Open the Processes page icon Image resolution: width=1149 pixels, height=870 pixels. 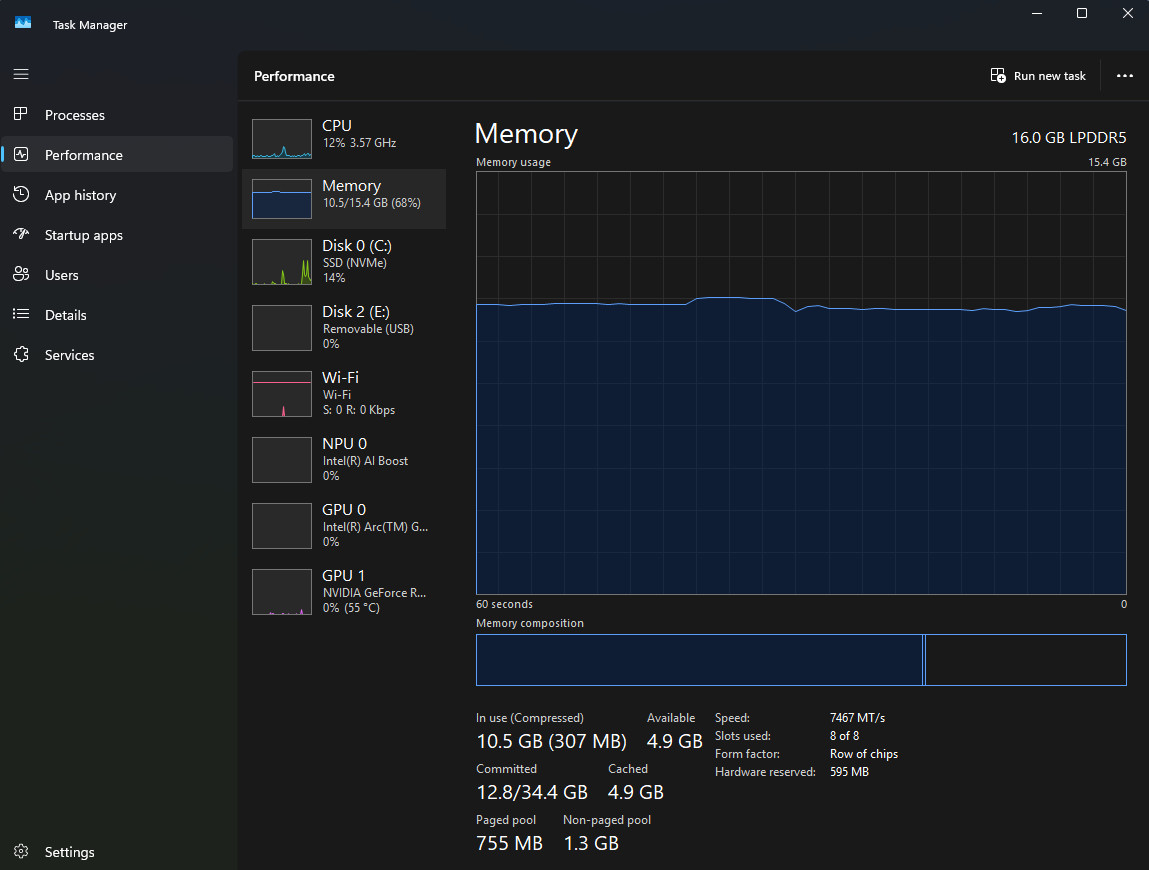(21, 114)
